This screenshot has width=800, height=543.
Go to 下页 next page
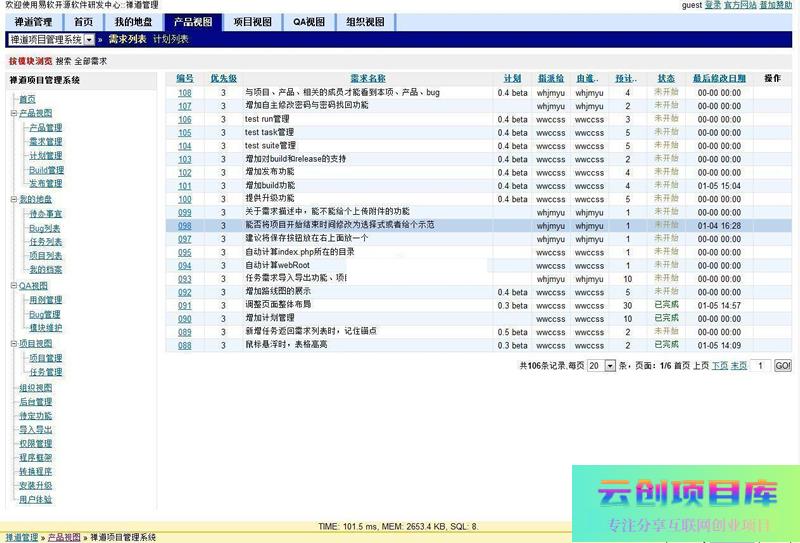point(719,367)
